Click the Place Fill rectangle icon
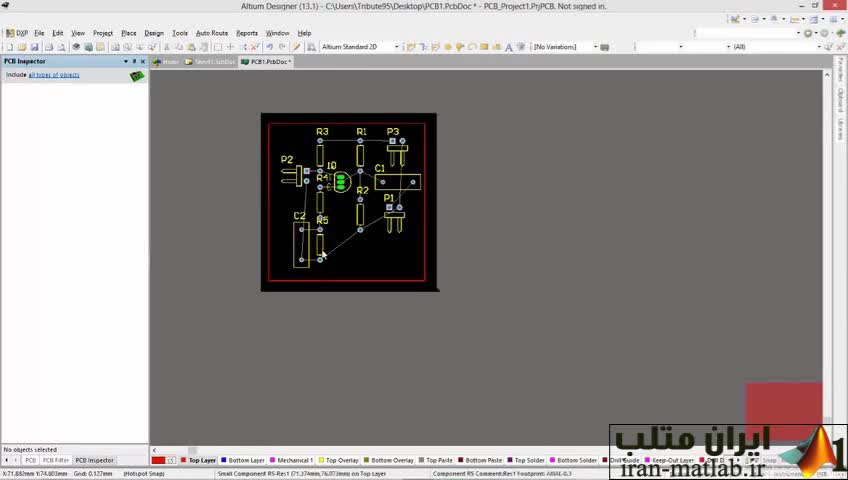 point(484,47)
